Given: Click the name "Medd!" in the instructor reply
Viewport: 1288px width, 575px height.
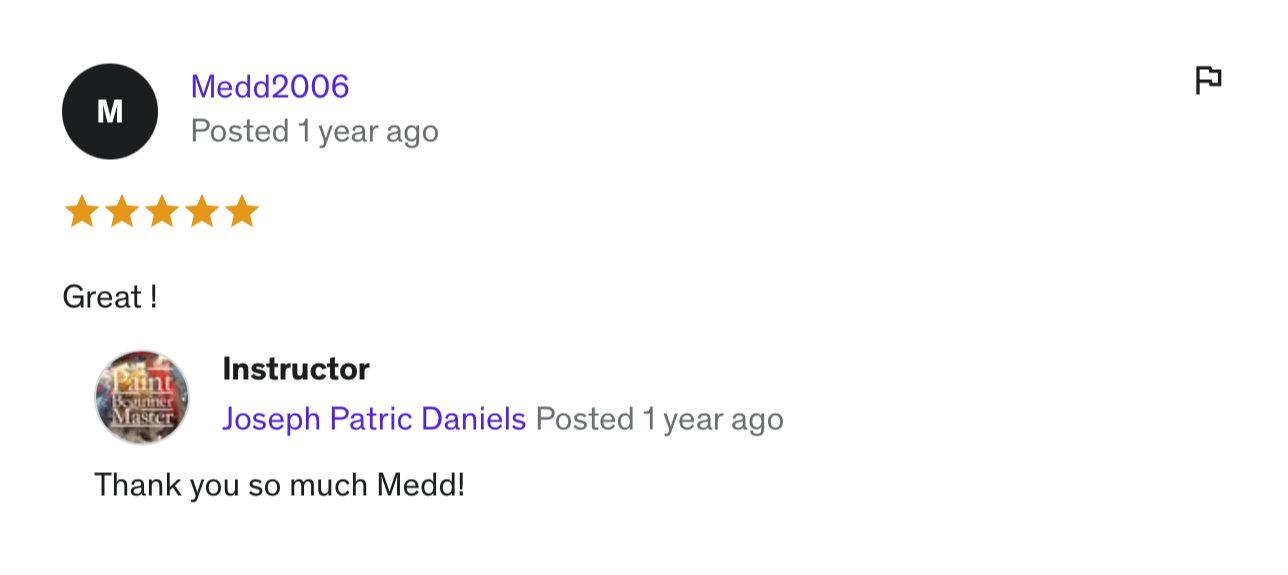Looking at the screenshot, I should coord(421,485).
